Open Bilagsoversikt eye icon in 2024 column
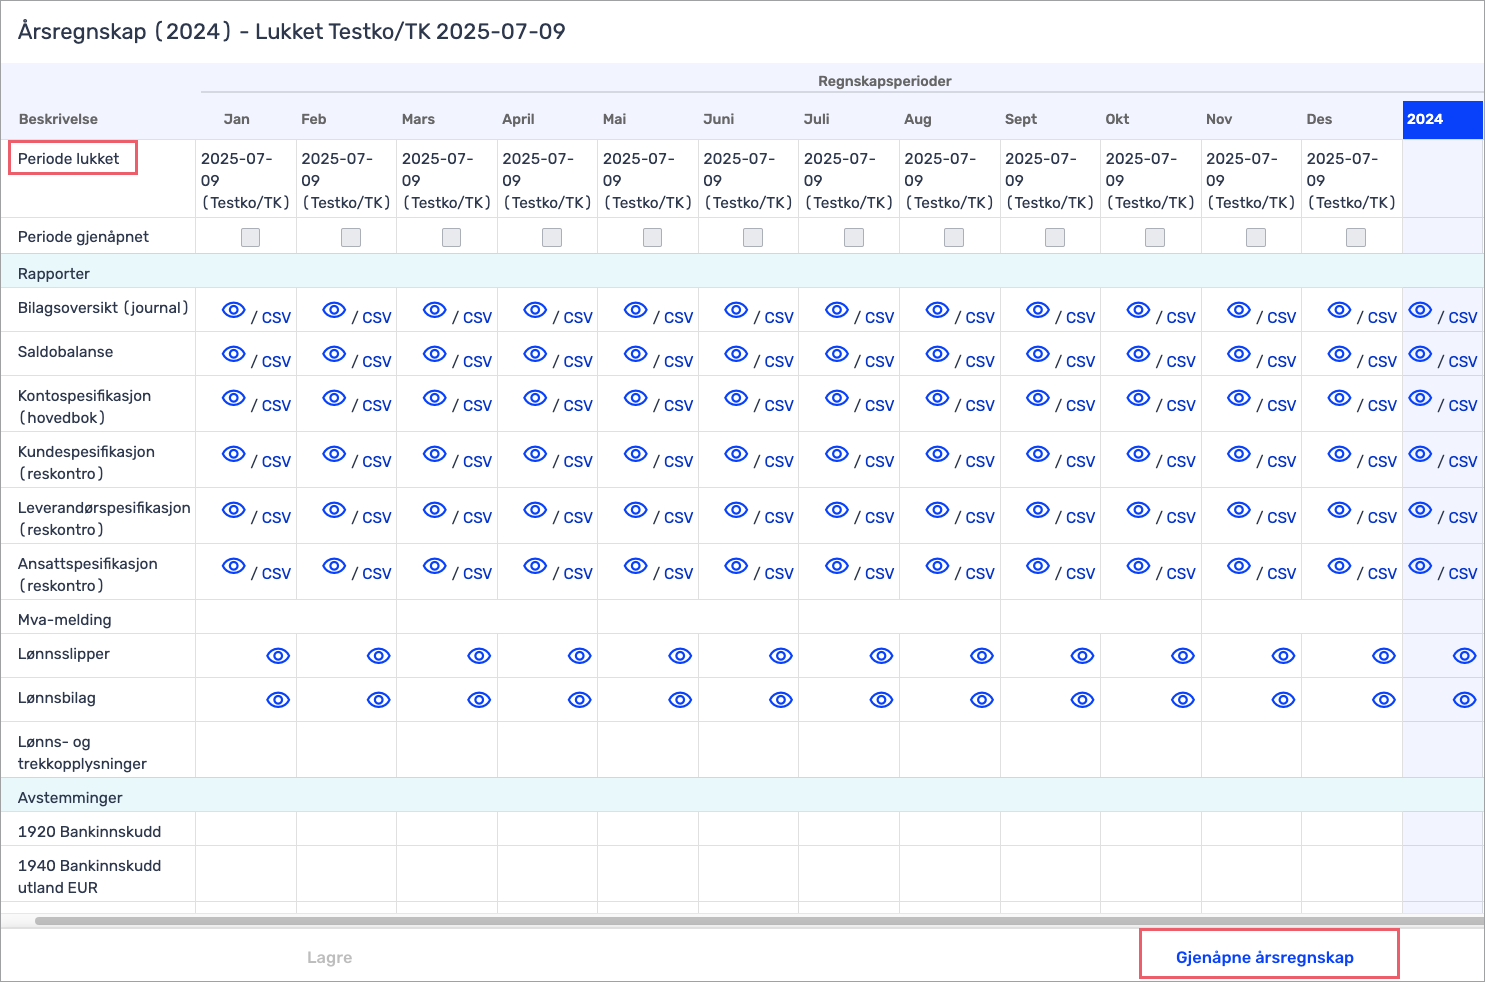1485x982 pixels. point(1420,310)
